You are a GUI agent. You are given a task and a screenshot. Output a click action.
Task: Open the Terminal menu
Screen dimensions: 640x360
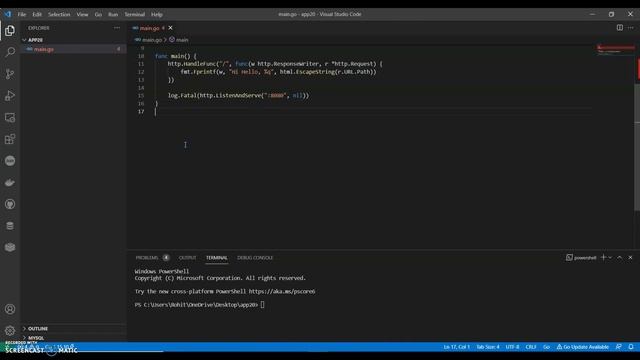pyautogui.click(x=135, y=14)
